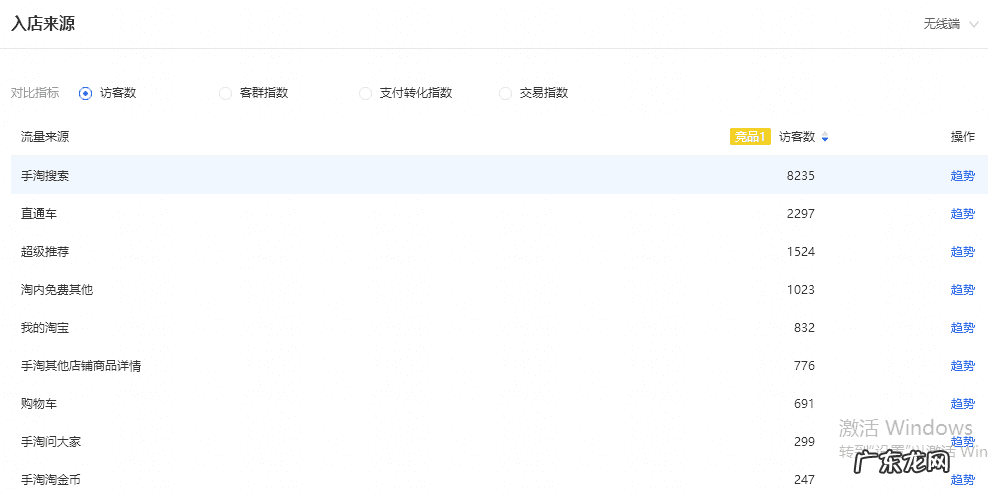Select the 访客数 radio button
Image resolution: width=988 pixels, height=491 pixels.
(86, 93)
